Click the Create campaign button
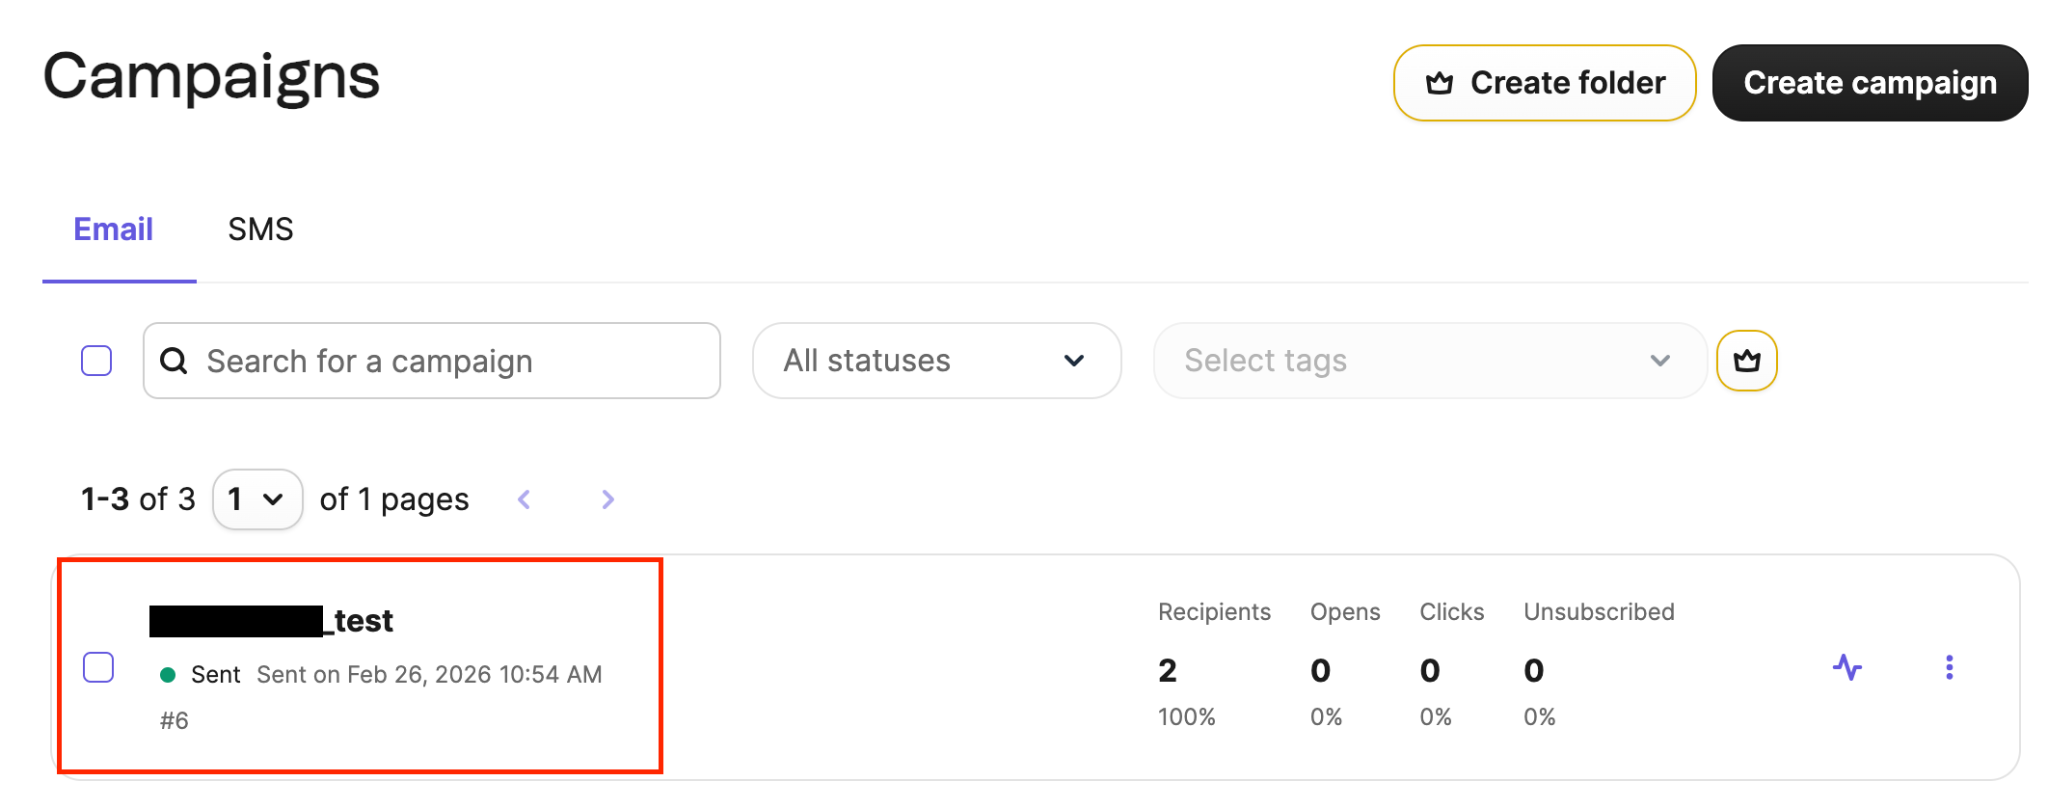 [x=1869, y=83]
